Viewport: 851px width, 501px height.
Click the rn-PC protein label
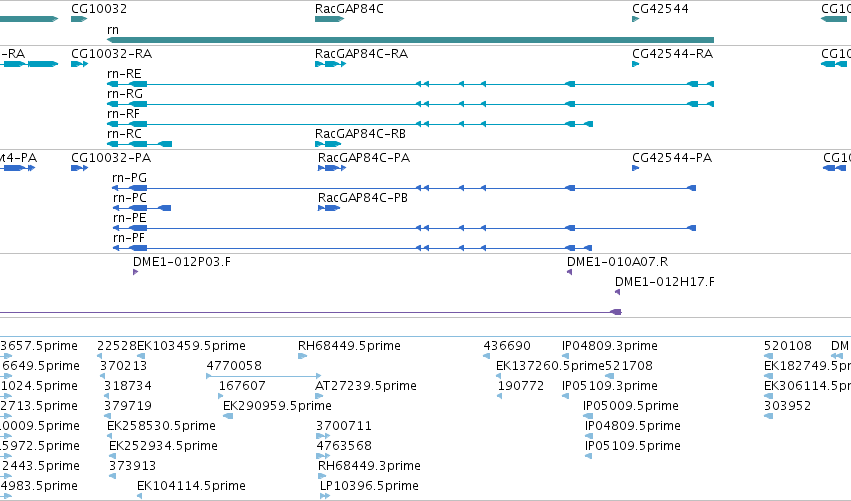[129, 198]
